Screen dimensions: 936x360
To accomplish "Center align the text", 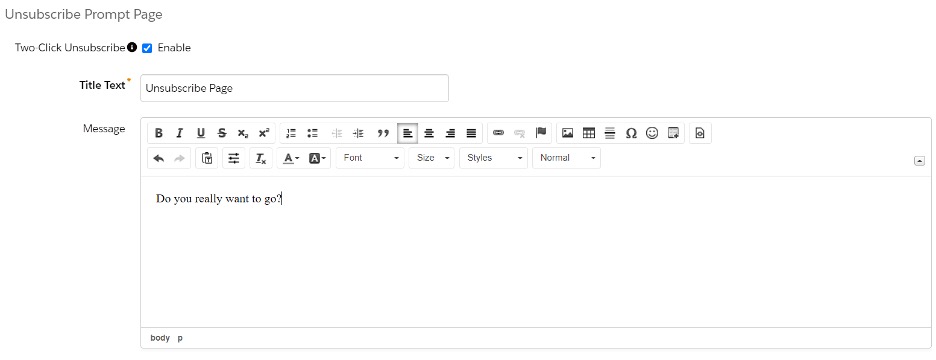I will pyautogui.click(x=429, y=133).
